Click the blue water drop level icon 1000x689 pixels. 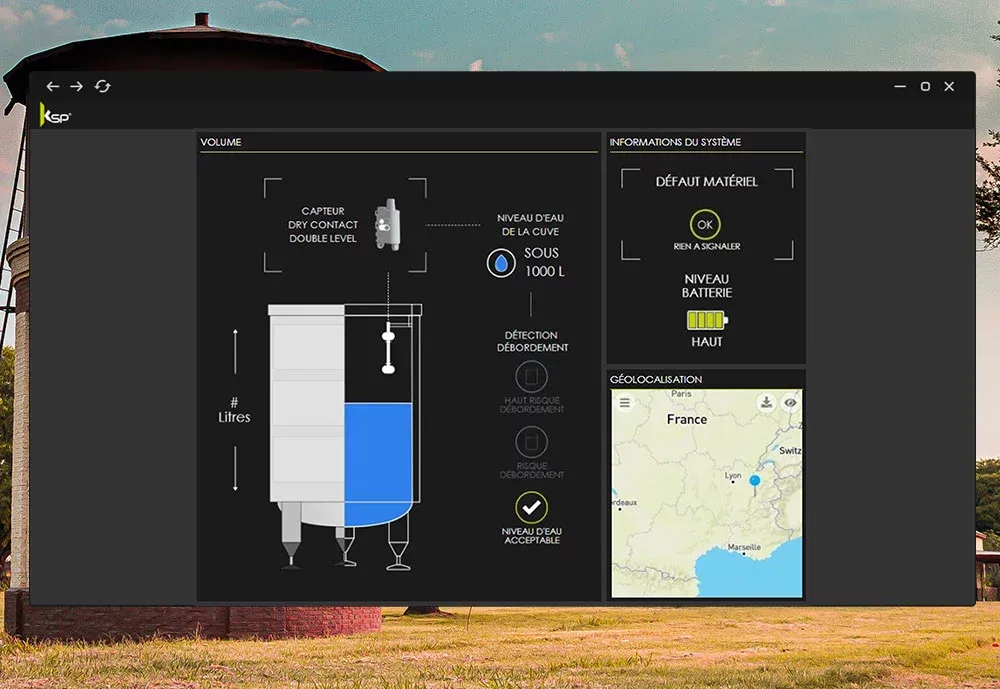point(500,263)
